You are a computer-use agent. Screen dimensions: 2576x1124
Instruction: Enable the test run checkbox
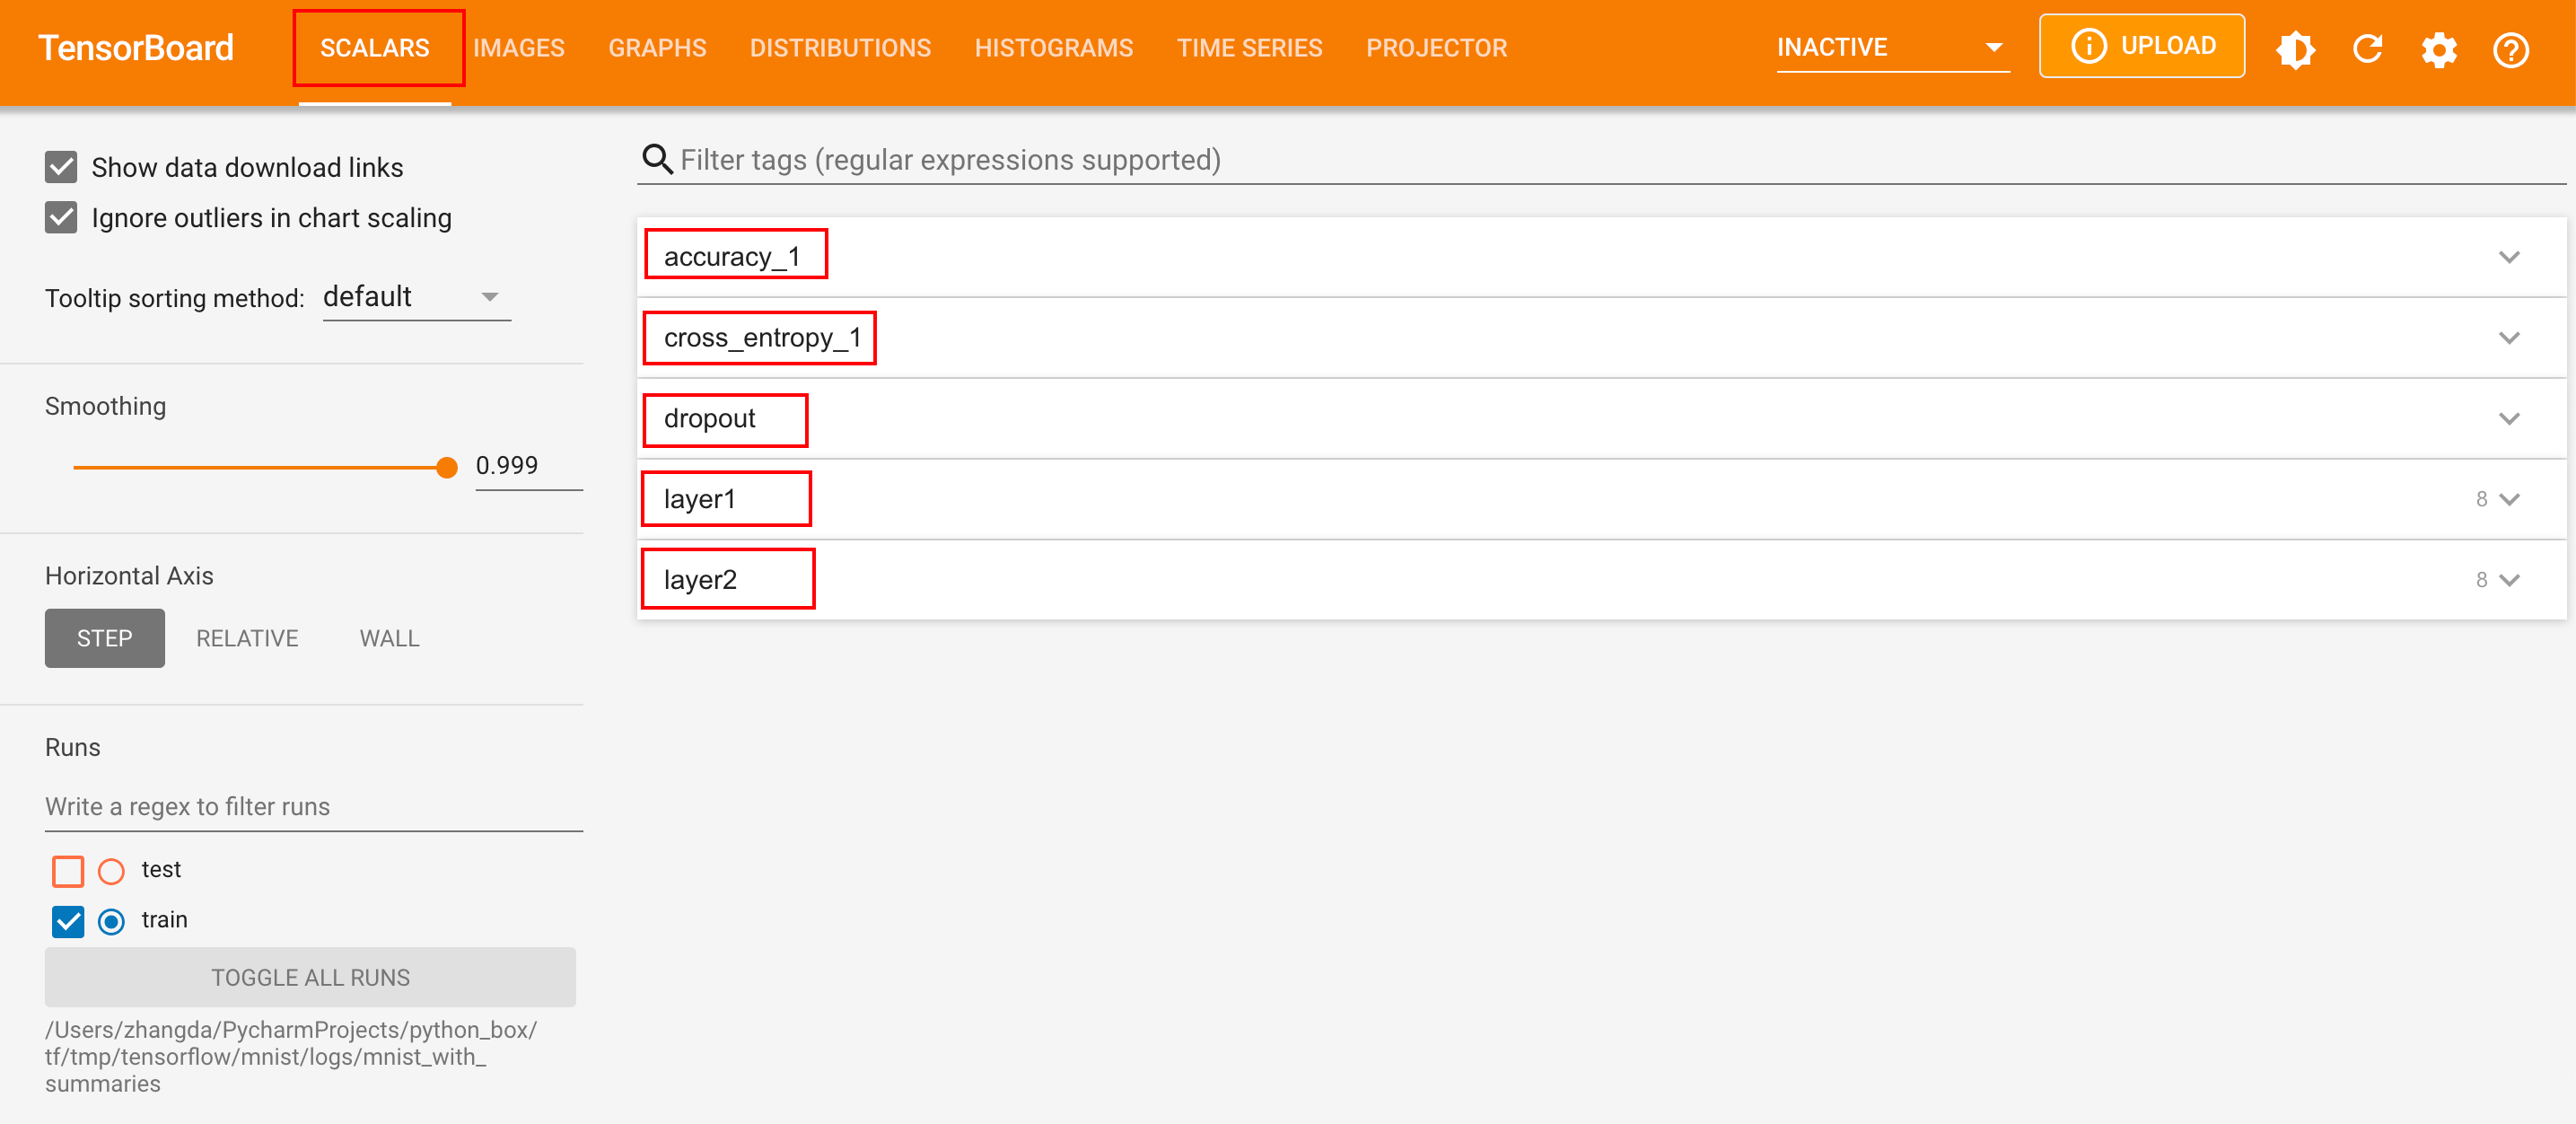pos(68,870)
